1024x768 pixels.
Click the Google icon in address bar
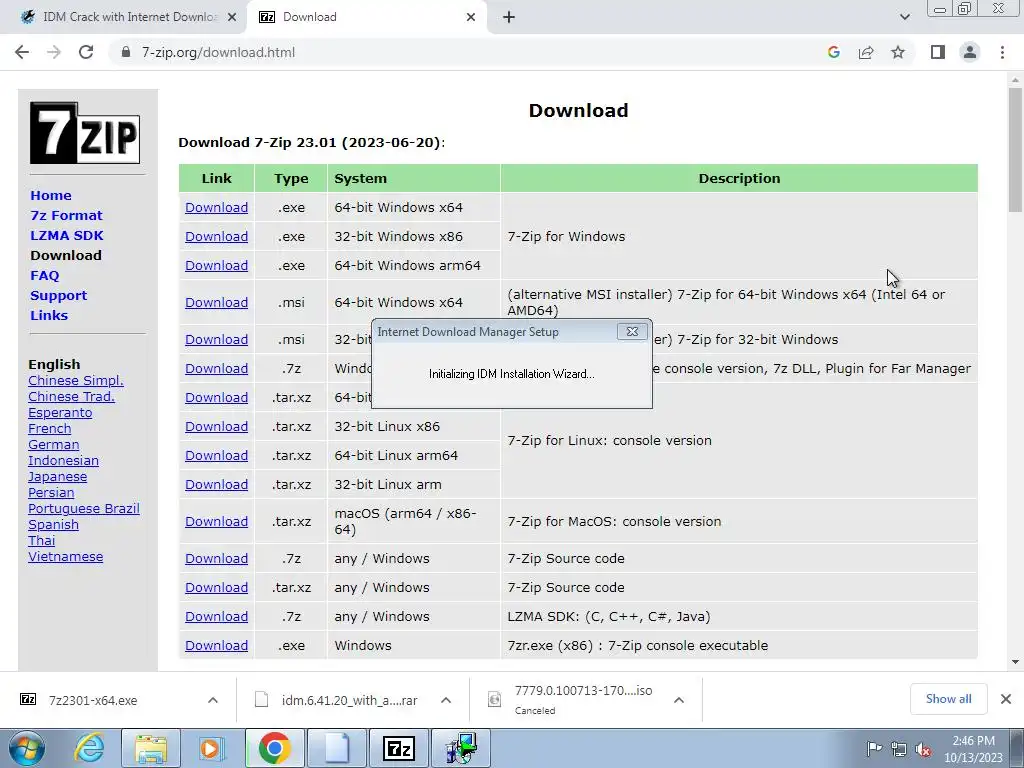coord(833,52)
